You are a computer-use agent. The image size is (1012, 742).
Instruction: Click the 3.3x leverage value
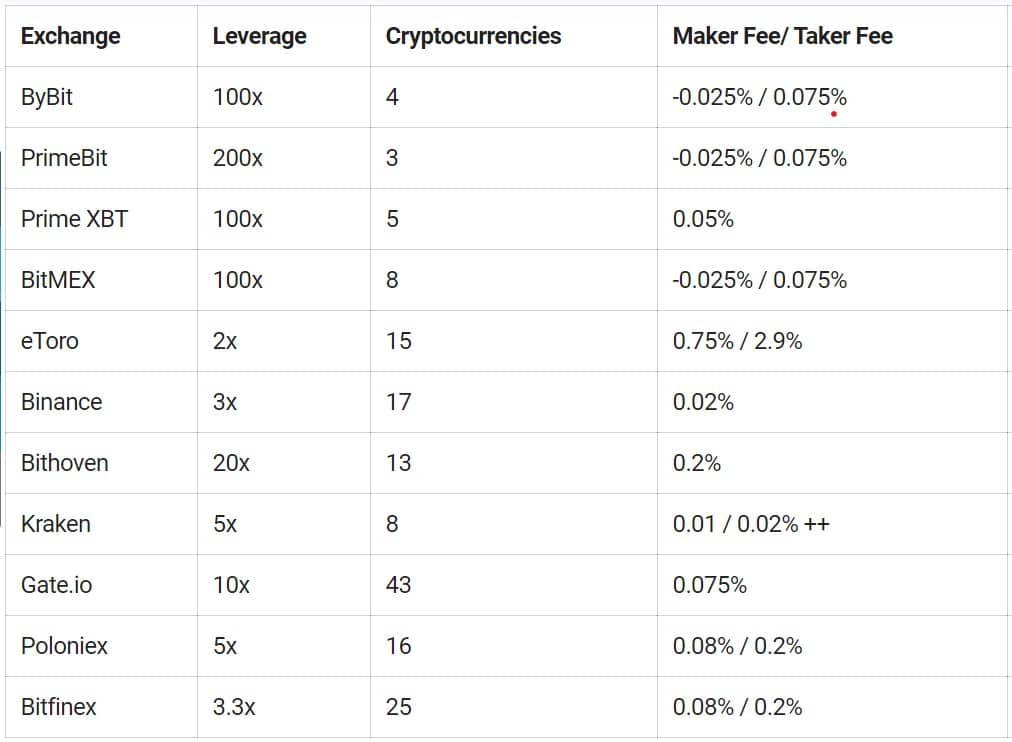pos(234,708)
